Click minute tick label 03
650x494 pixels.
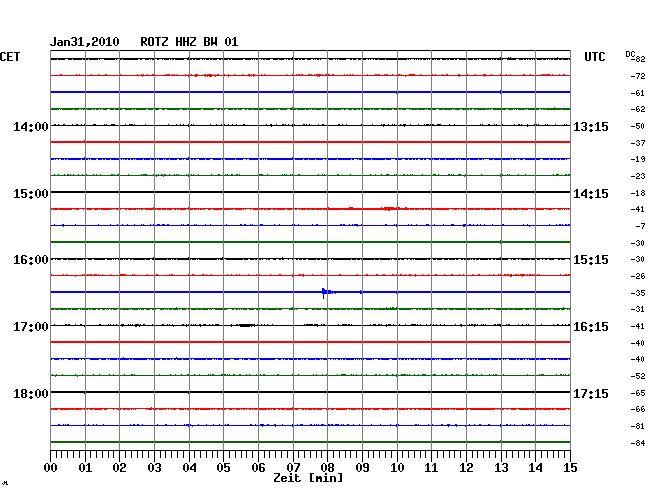154,467
